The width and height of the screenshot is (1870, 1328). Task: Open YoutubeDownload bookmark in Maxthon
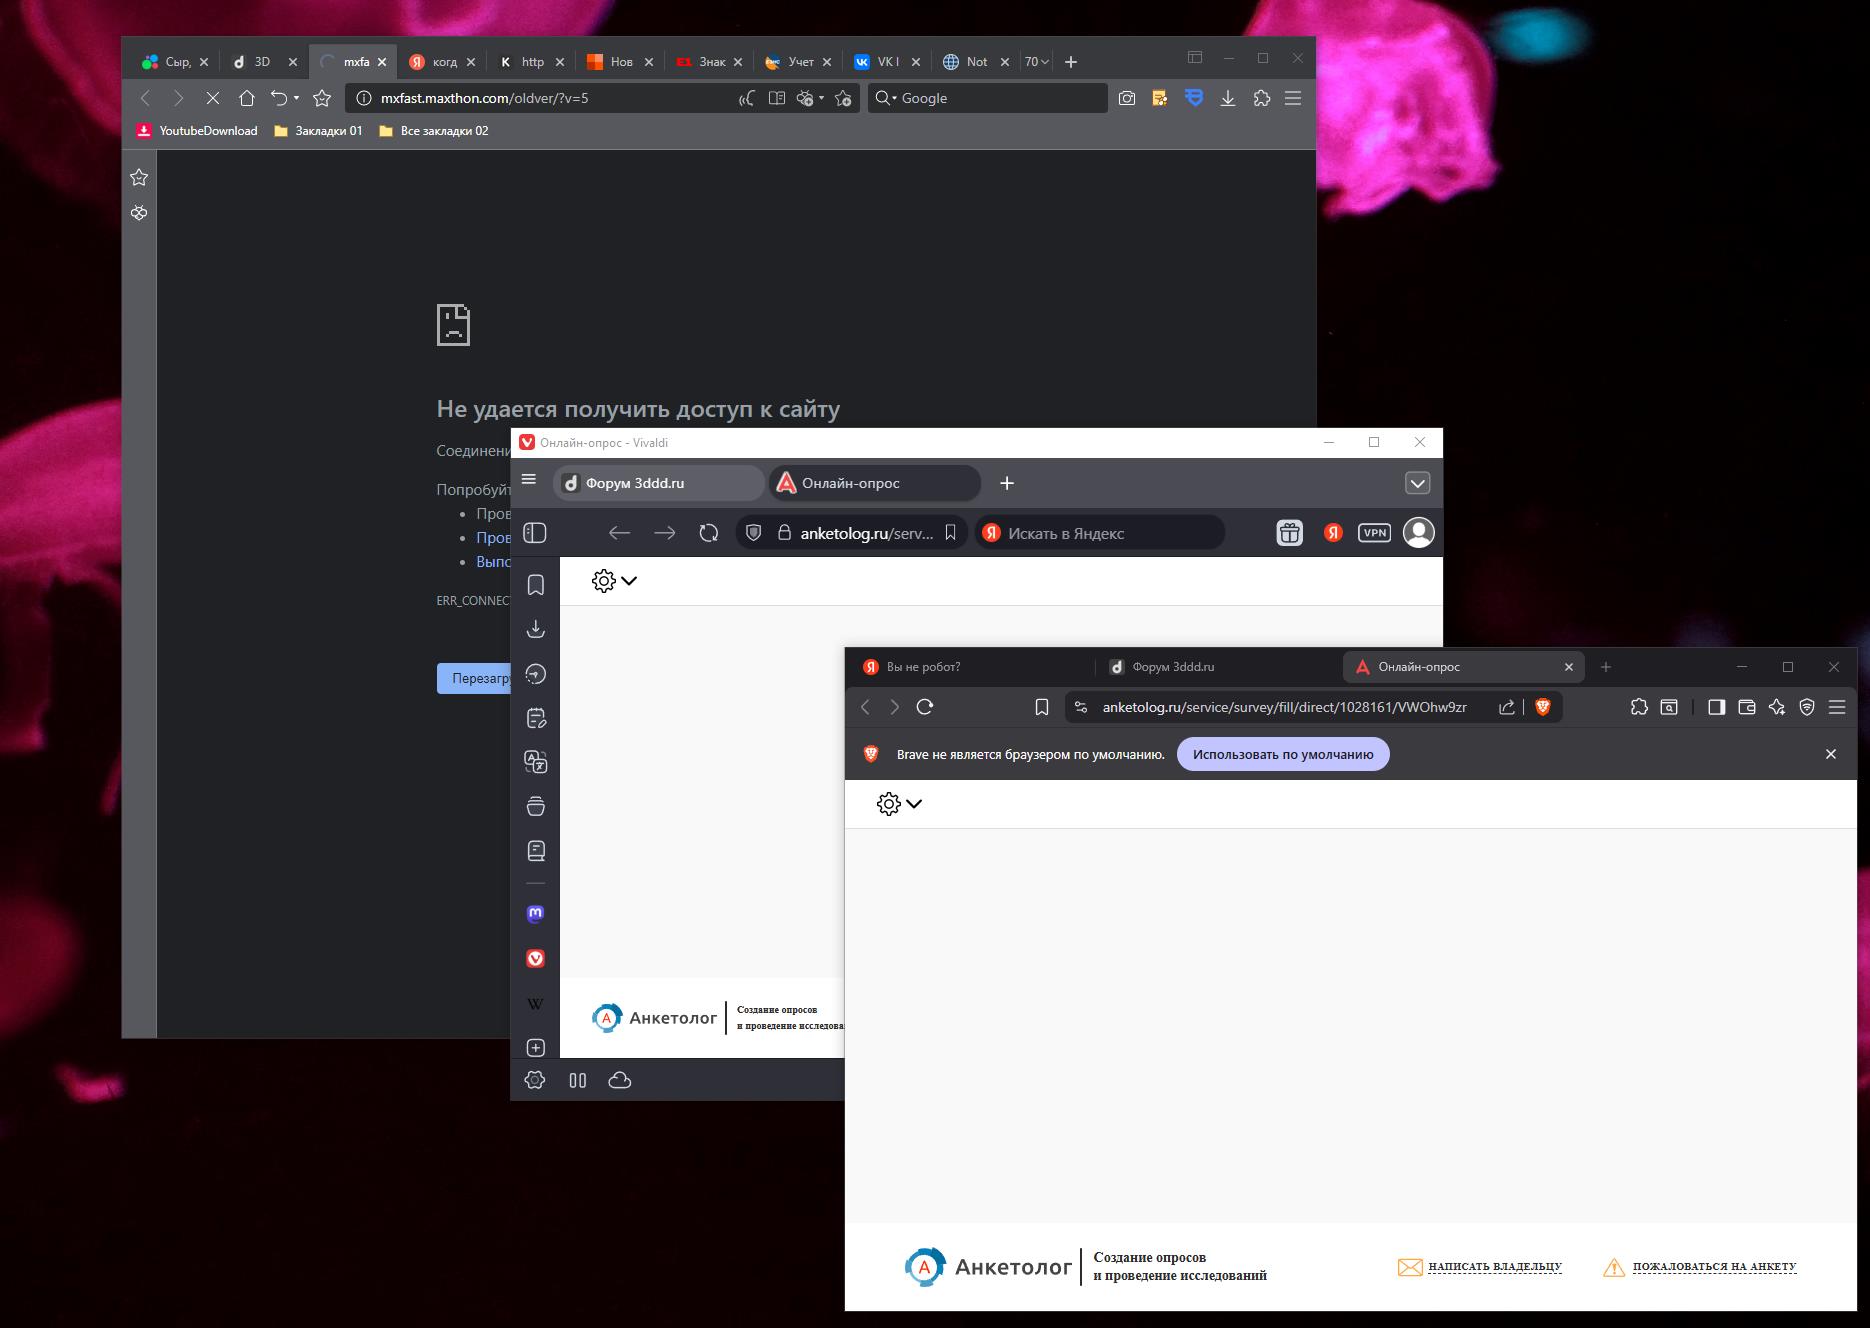[198, 131]
